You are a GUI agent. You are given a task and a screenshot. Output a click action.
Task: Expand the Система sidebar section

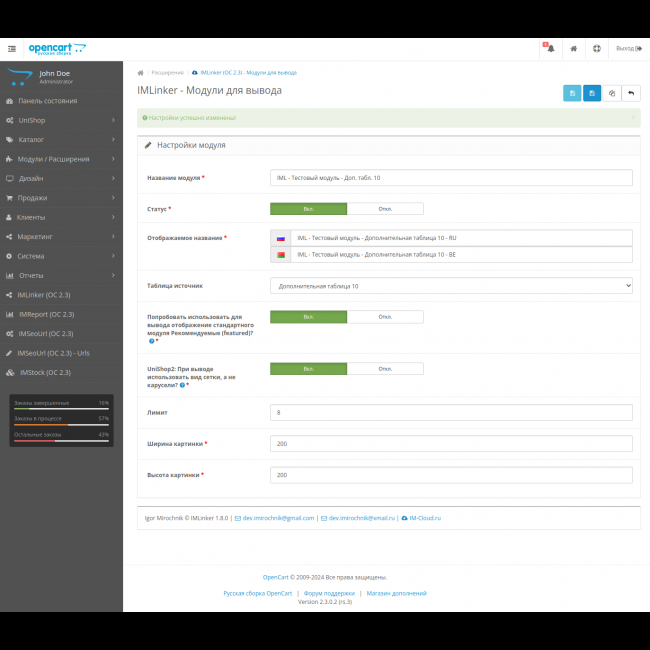pos(60,256)
